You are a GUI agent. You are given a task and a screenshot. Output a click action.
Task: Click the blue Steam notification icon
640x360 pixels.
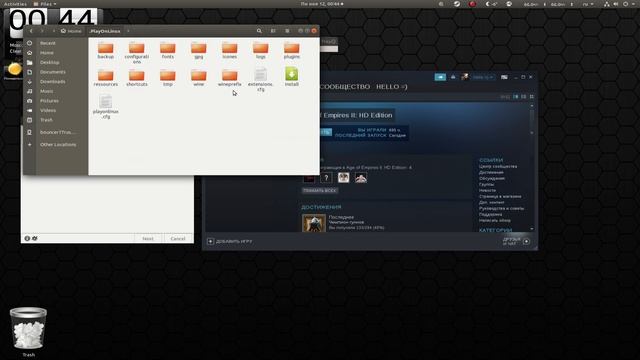[x=440, y=77]
